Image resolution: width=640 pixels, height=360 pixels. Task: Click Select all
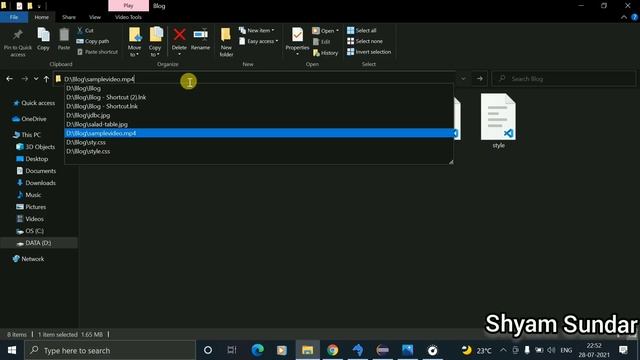(x=362, y=31)
